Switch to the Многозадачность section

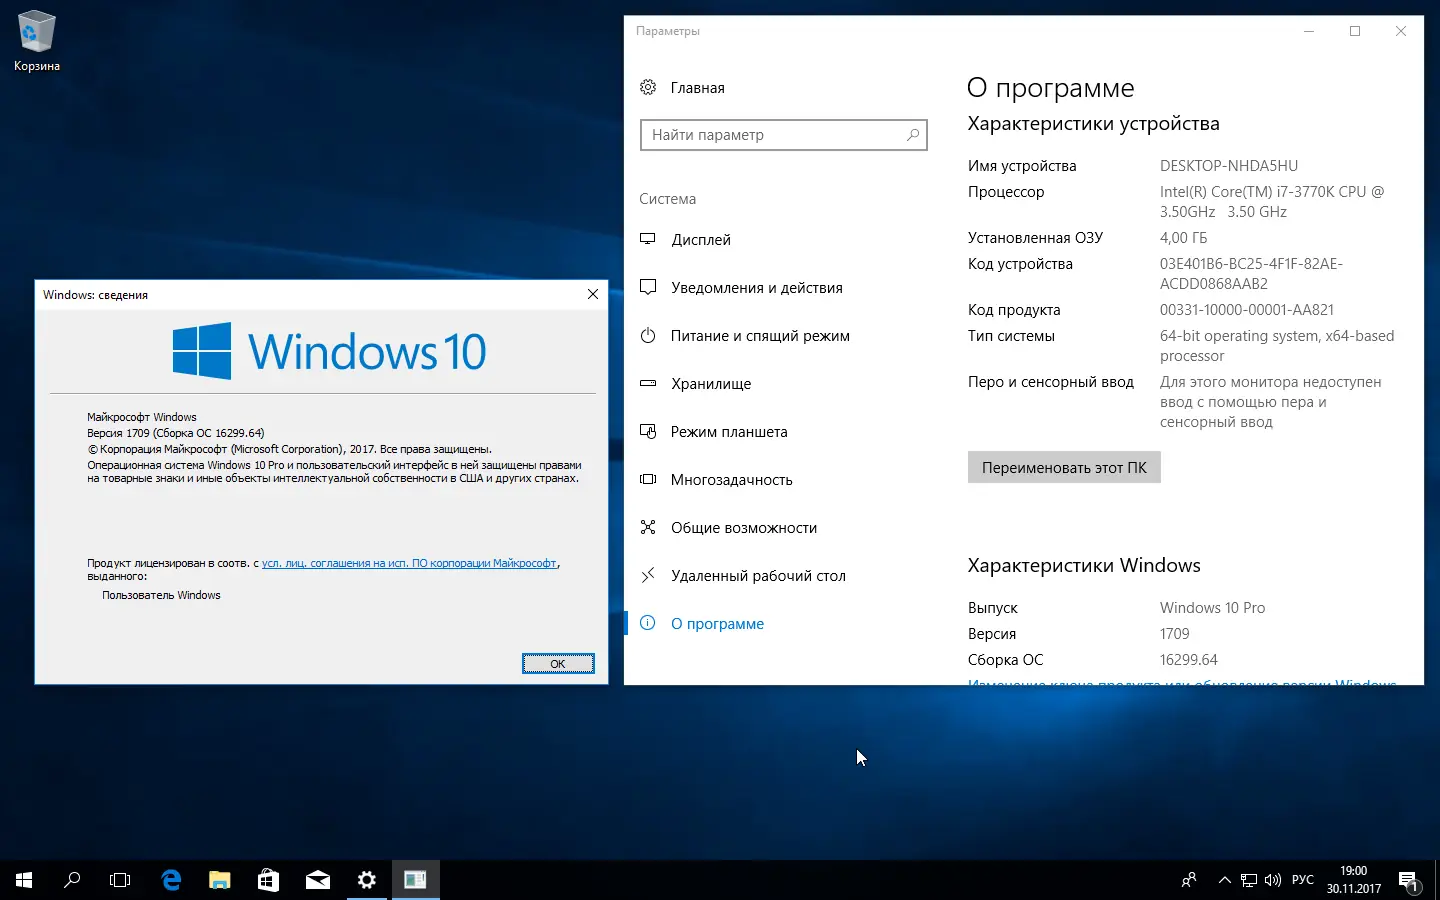[733, 479]
